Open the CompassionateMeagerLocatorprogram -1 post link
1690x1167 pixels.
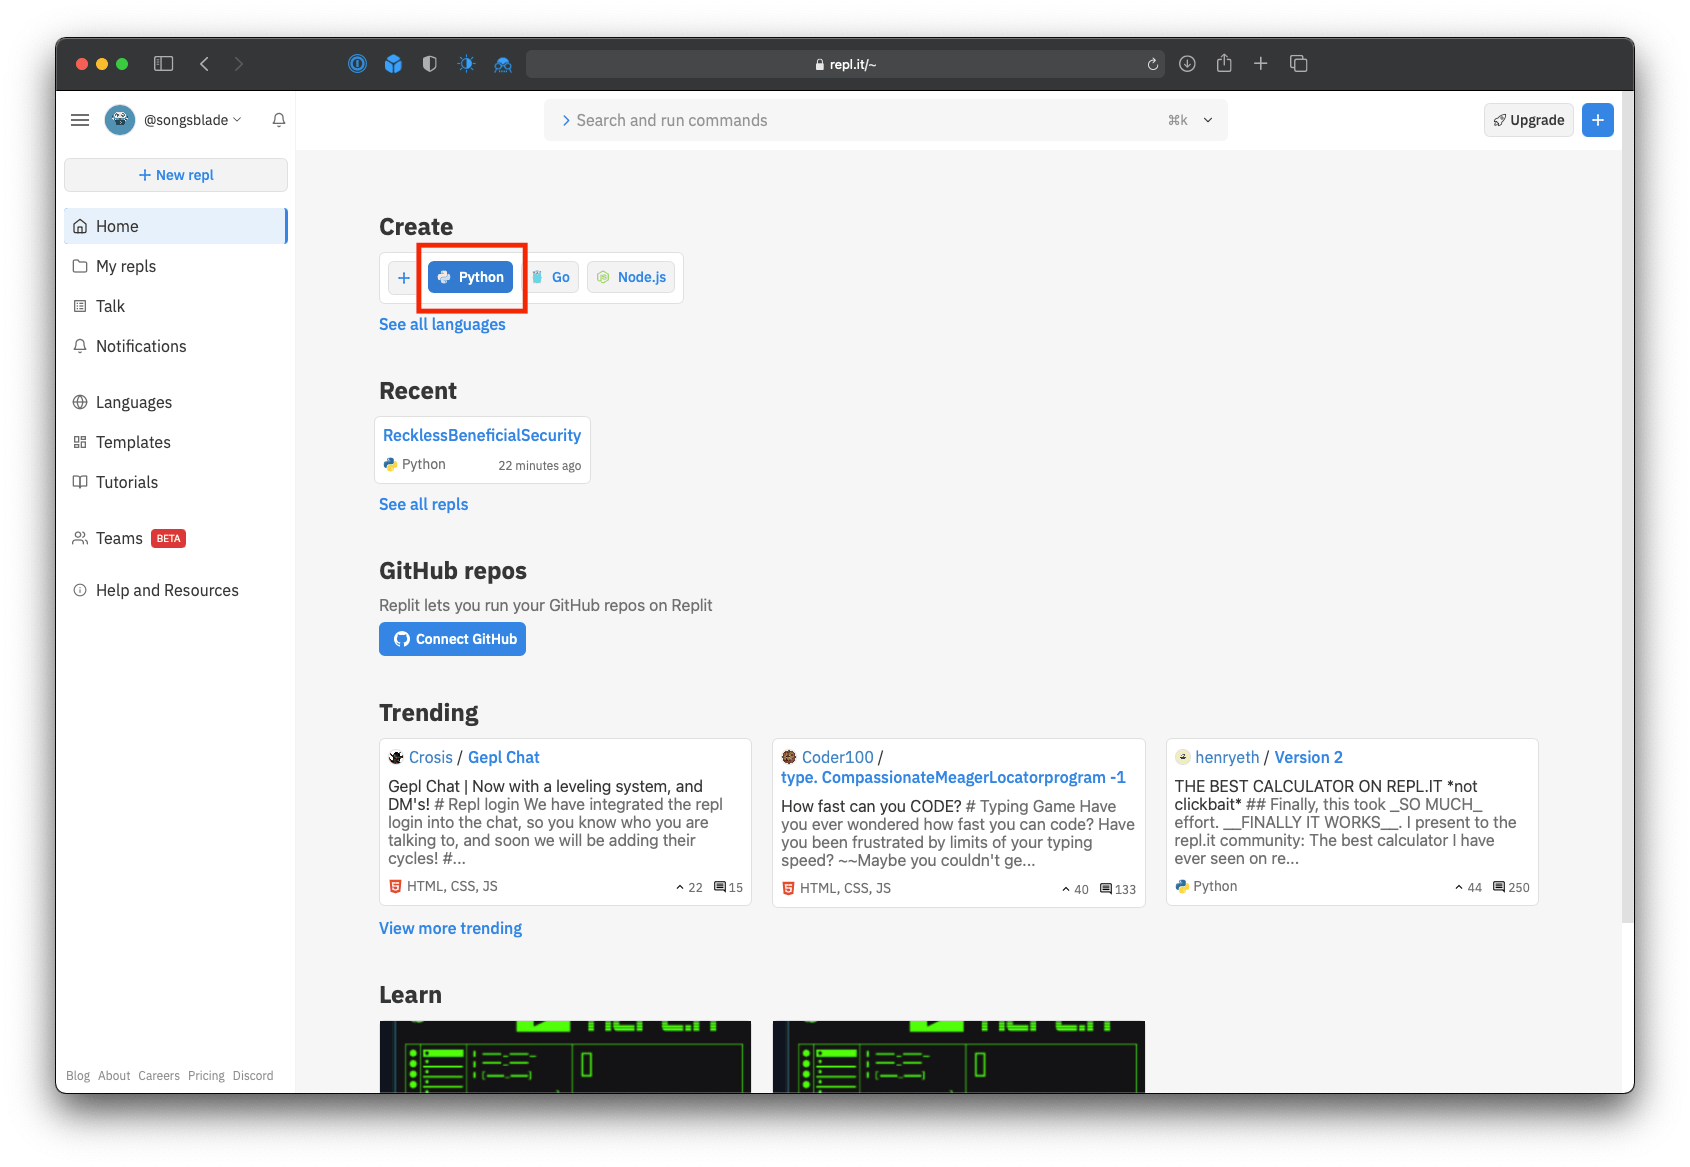click(953, 778)
